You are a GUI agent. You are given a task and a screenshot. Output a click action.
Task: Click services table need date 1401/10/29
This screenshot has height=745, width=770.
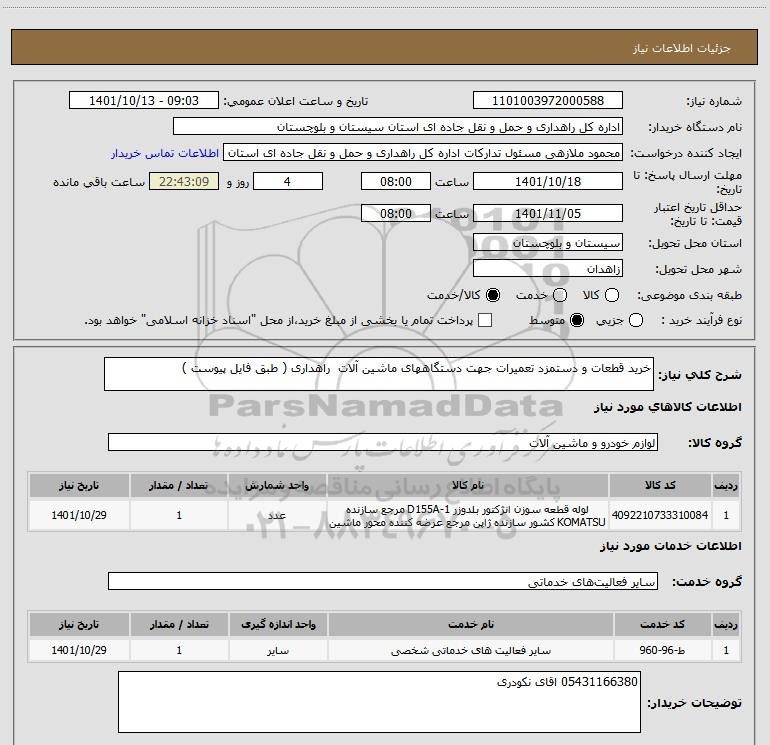pyautogui.click(x=79, y=650)
